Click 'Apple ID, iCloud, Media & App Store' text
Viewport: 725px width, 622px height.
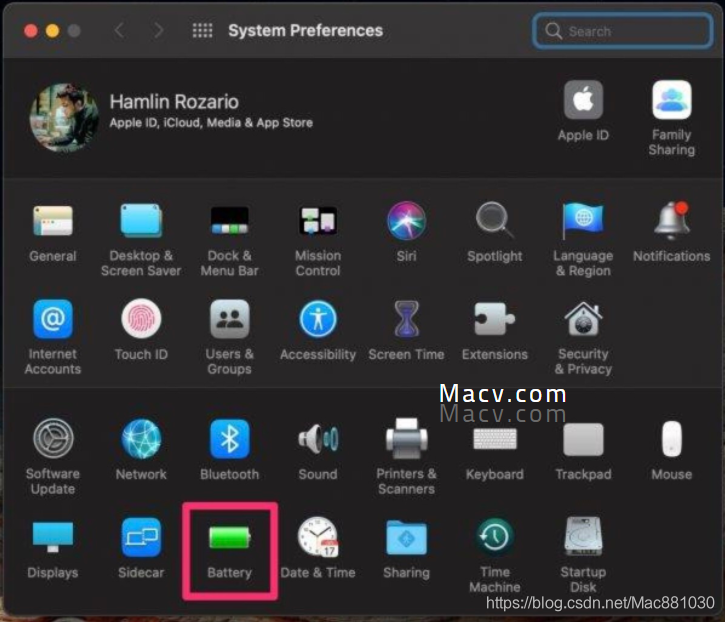pos(211,123)
